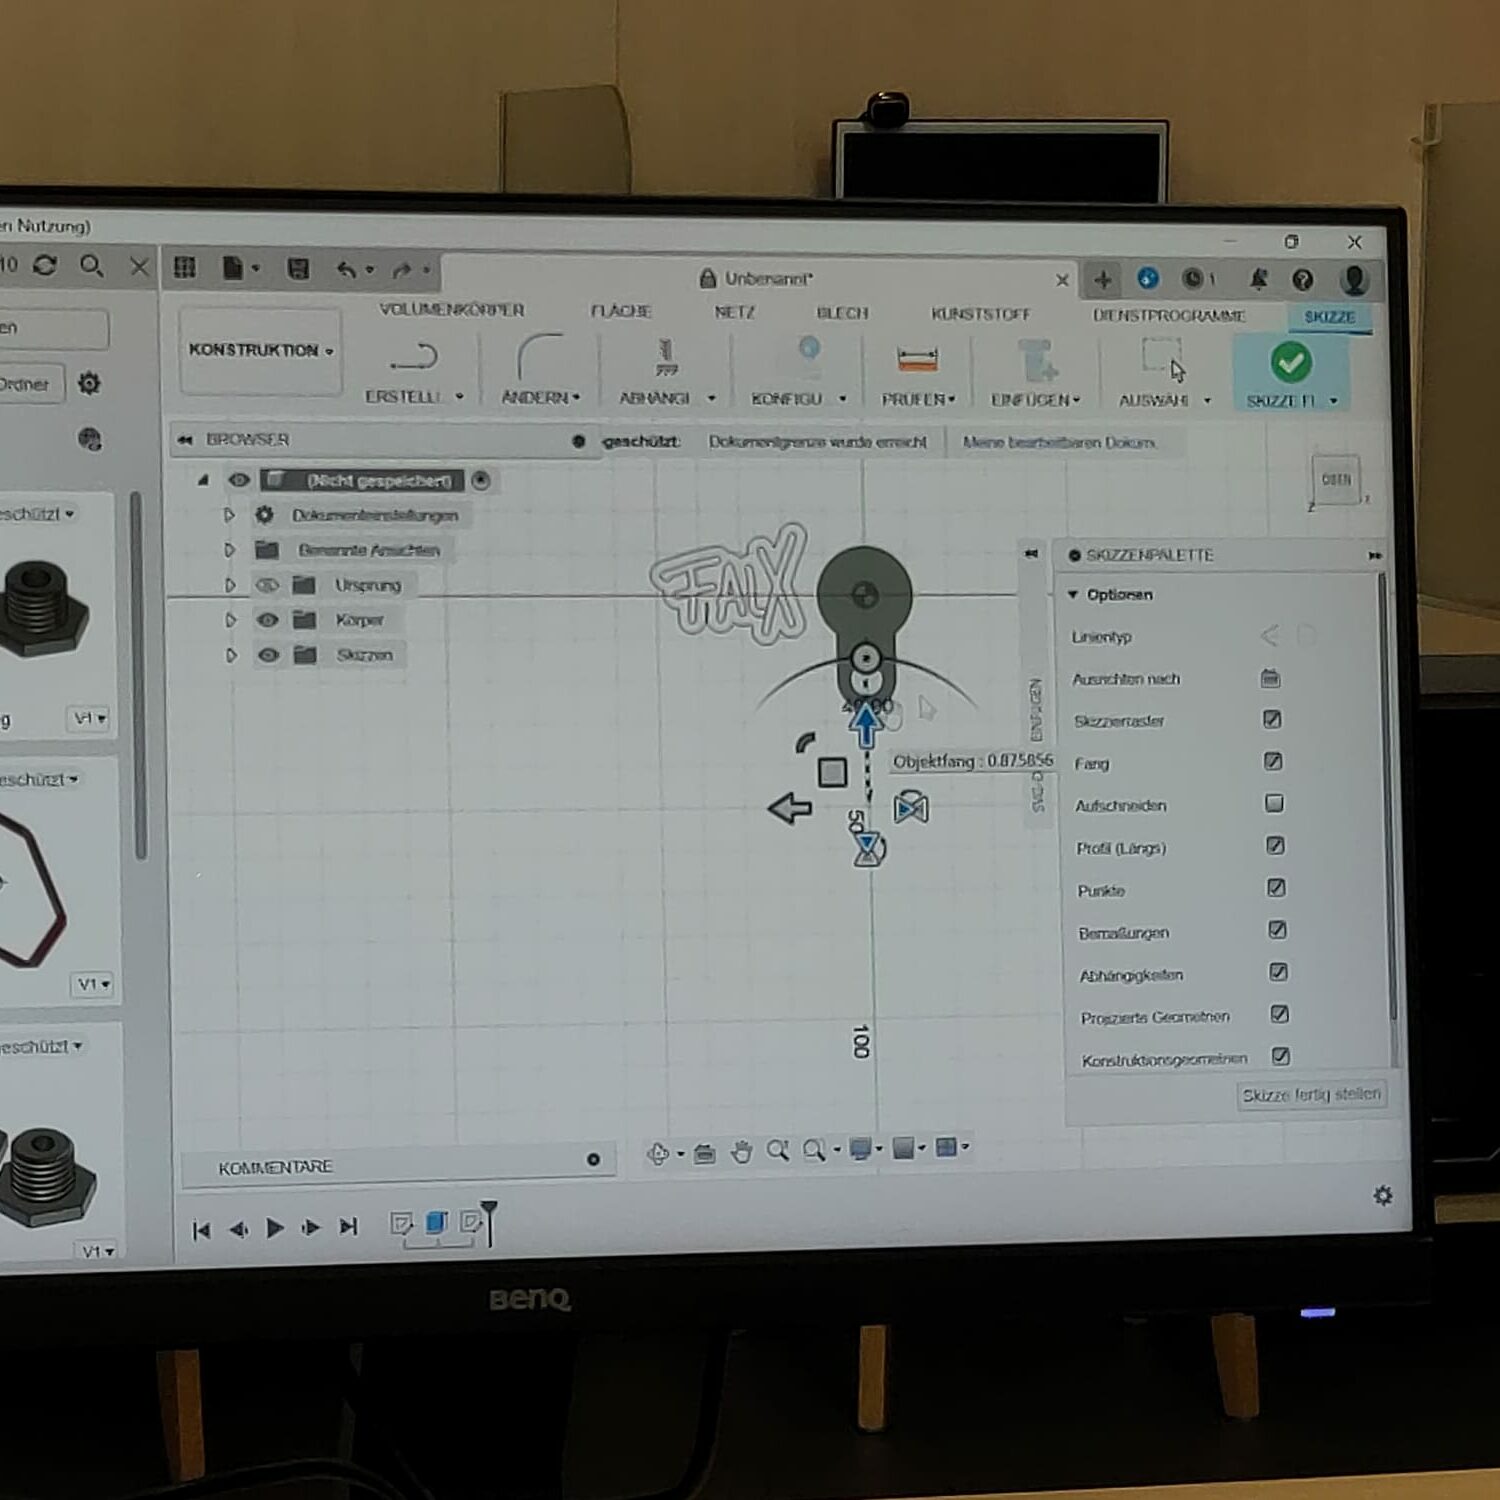Click the help question mark icon

[1302, 280]
